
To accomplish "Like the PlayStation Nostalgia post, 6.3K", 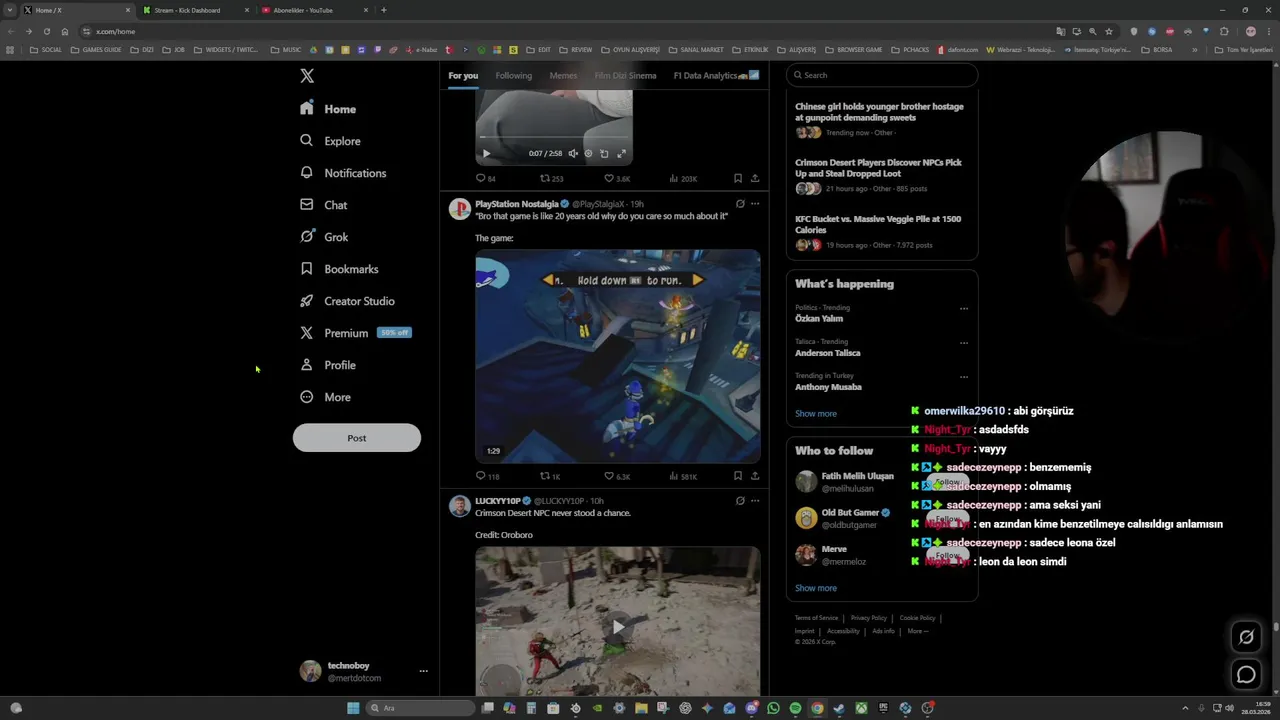I will (617, 476).
